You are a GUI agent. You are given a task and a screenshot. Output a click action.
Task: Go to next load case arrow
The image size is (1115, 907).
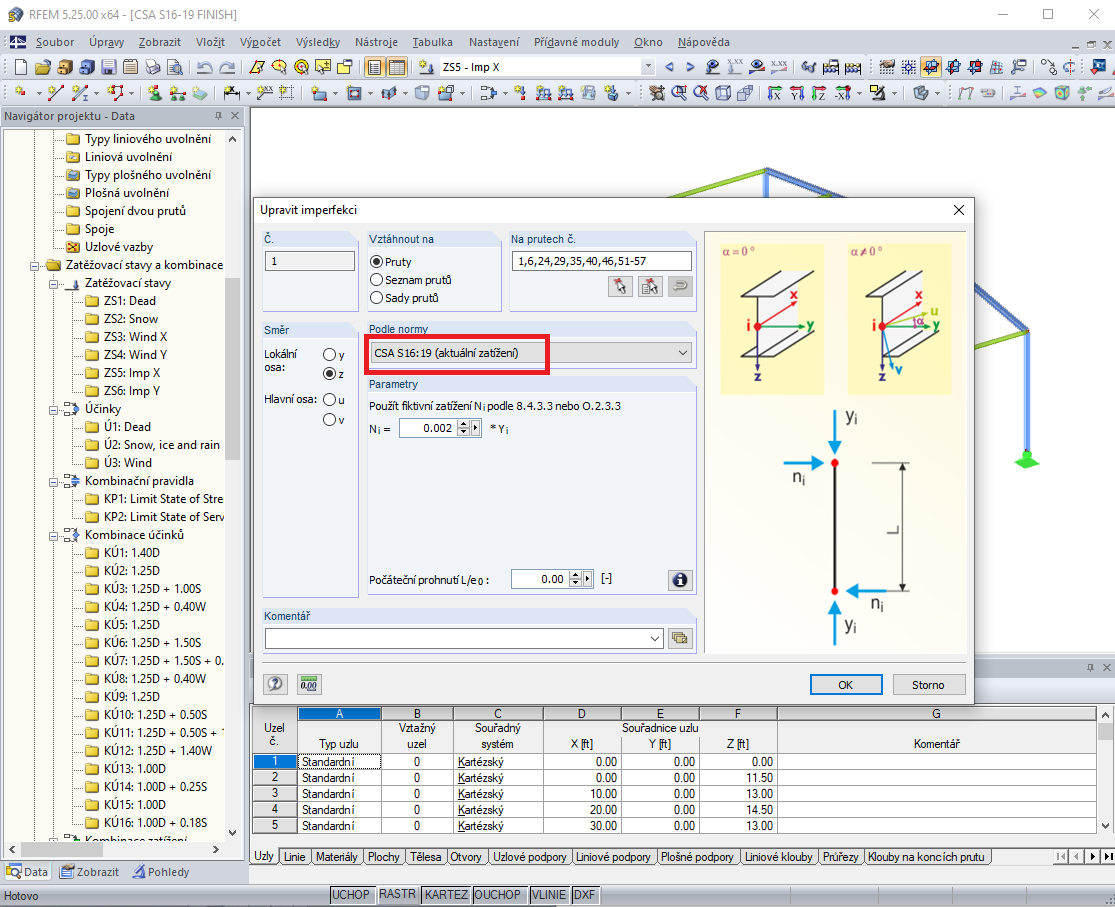tap(690, 67)
